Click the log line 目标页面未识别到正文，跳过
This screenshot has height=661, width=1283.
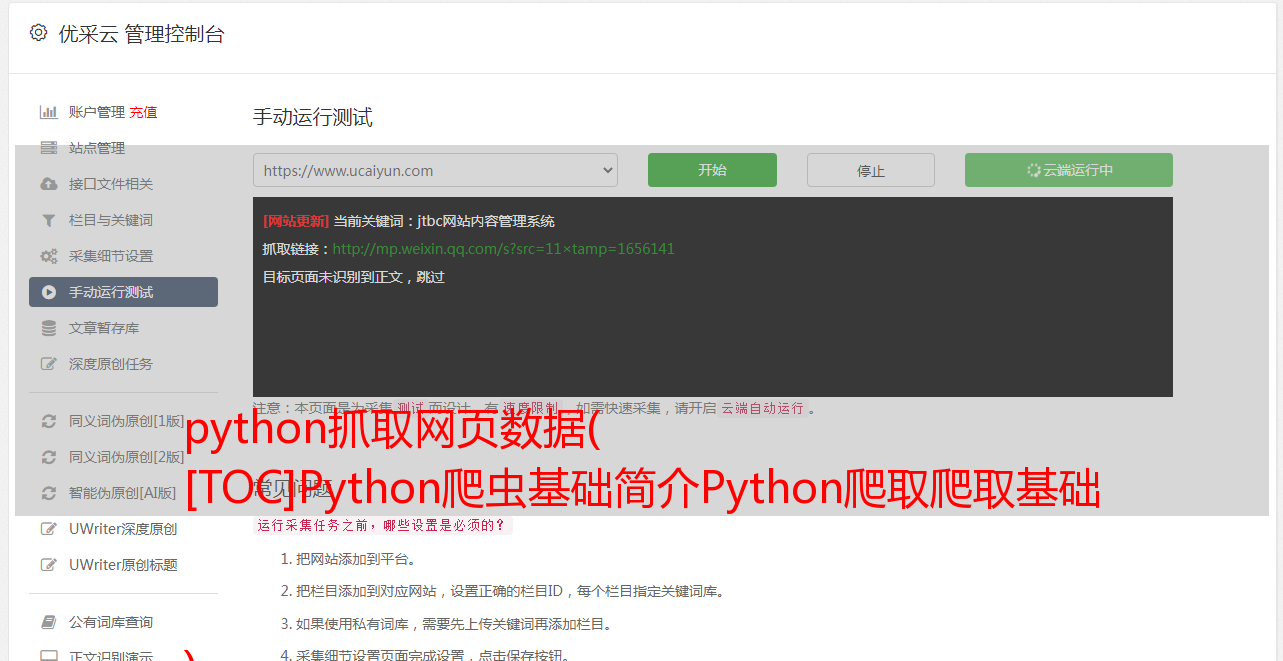pos(354,277)
